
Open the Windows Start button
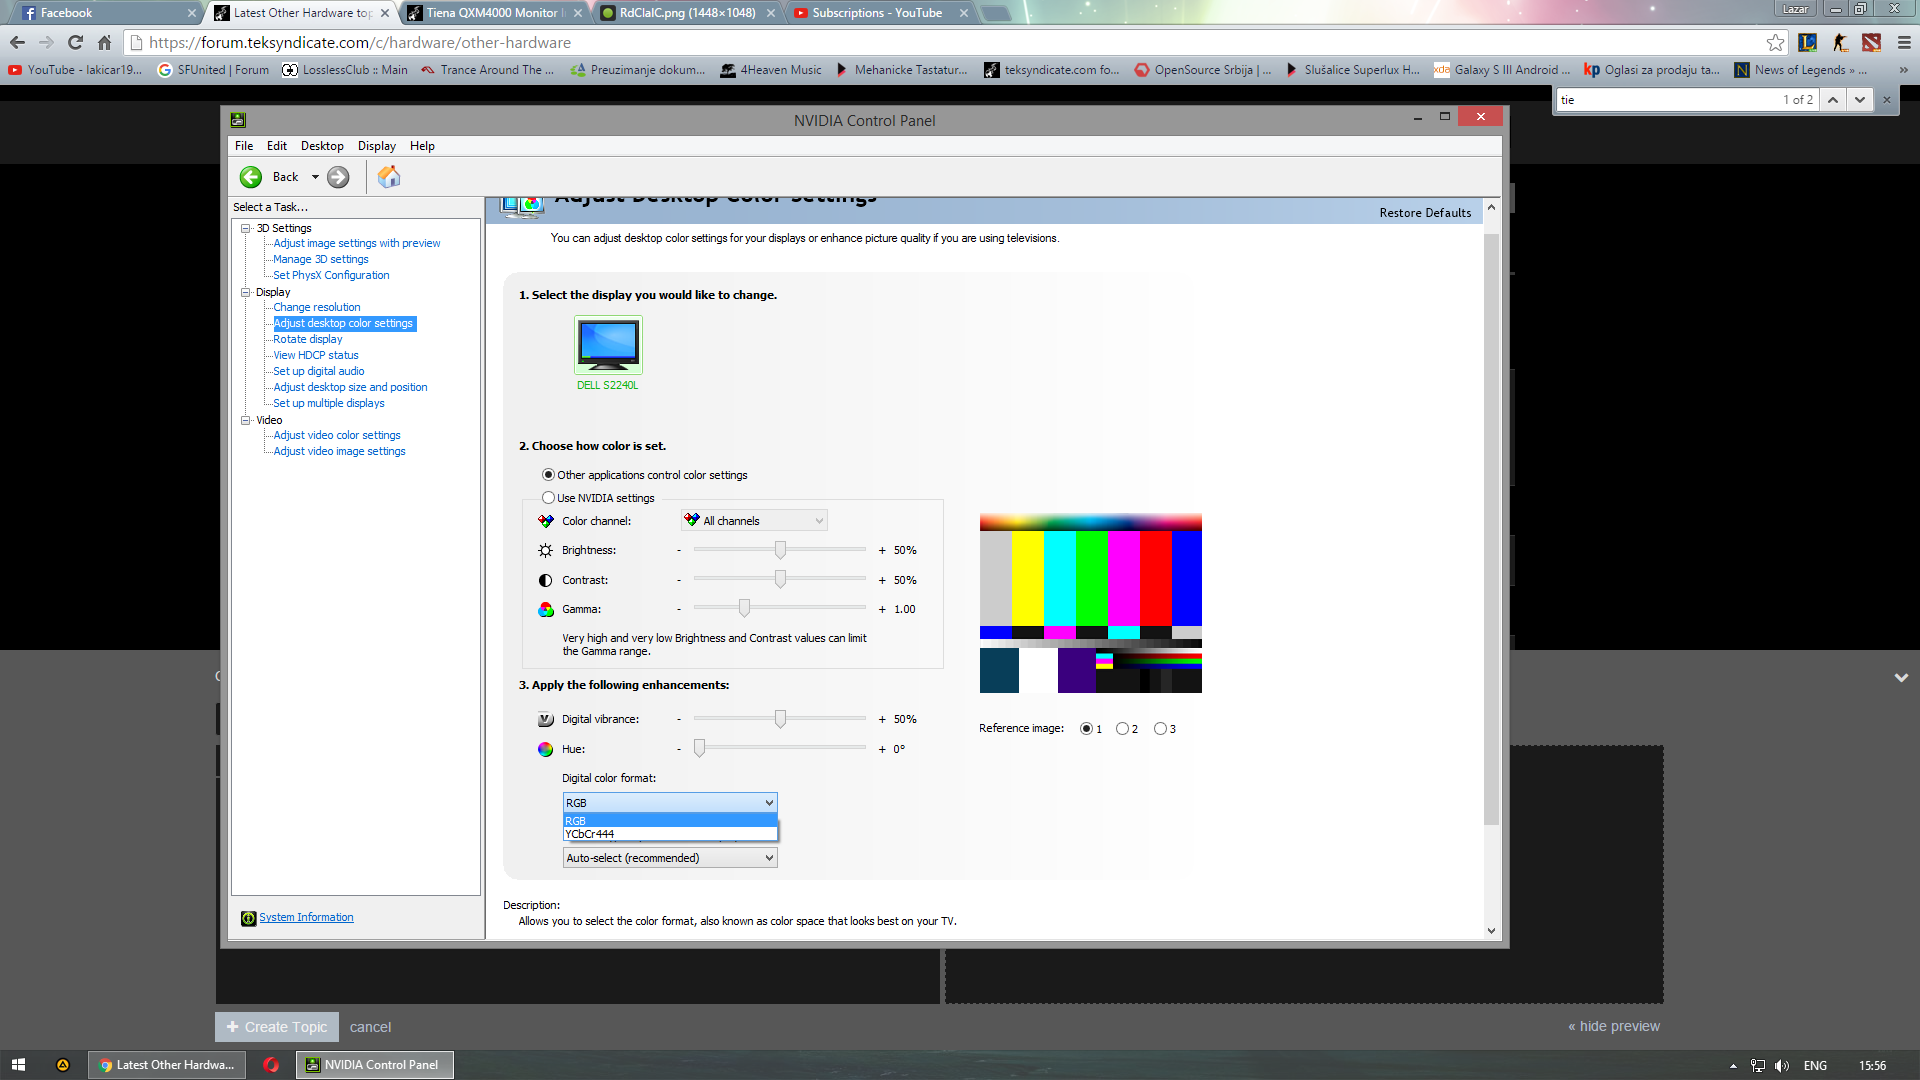pyautogui.click(x=18, y=1065)
